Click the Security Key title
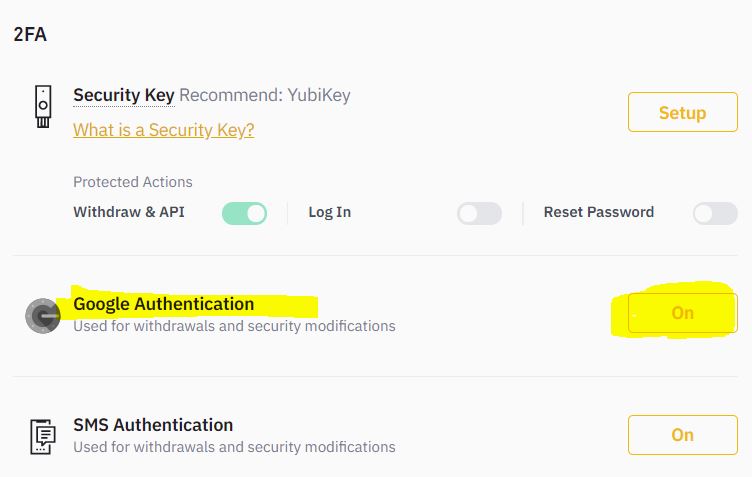Image resolution: width=752 pixels, height=477 pixels. pyautogui.click(x=124, y=96)
